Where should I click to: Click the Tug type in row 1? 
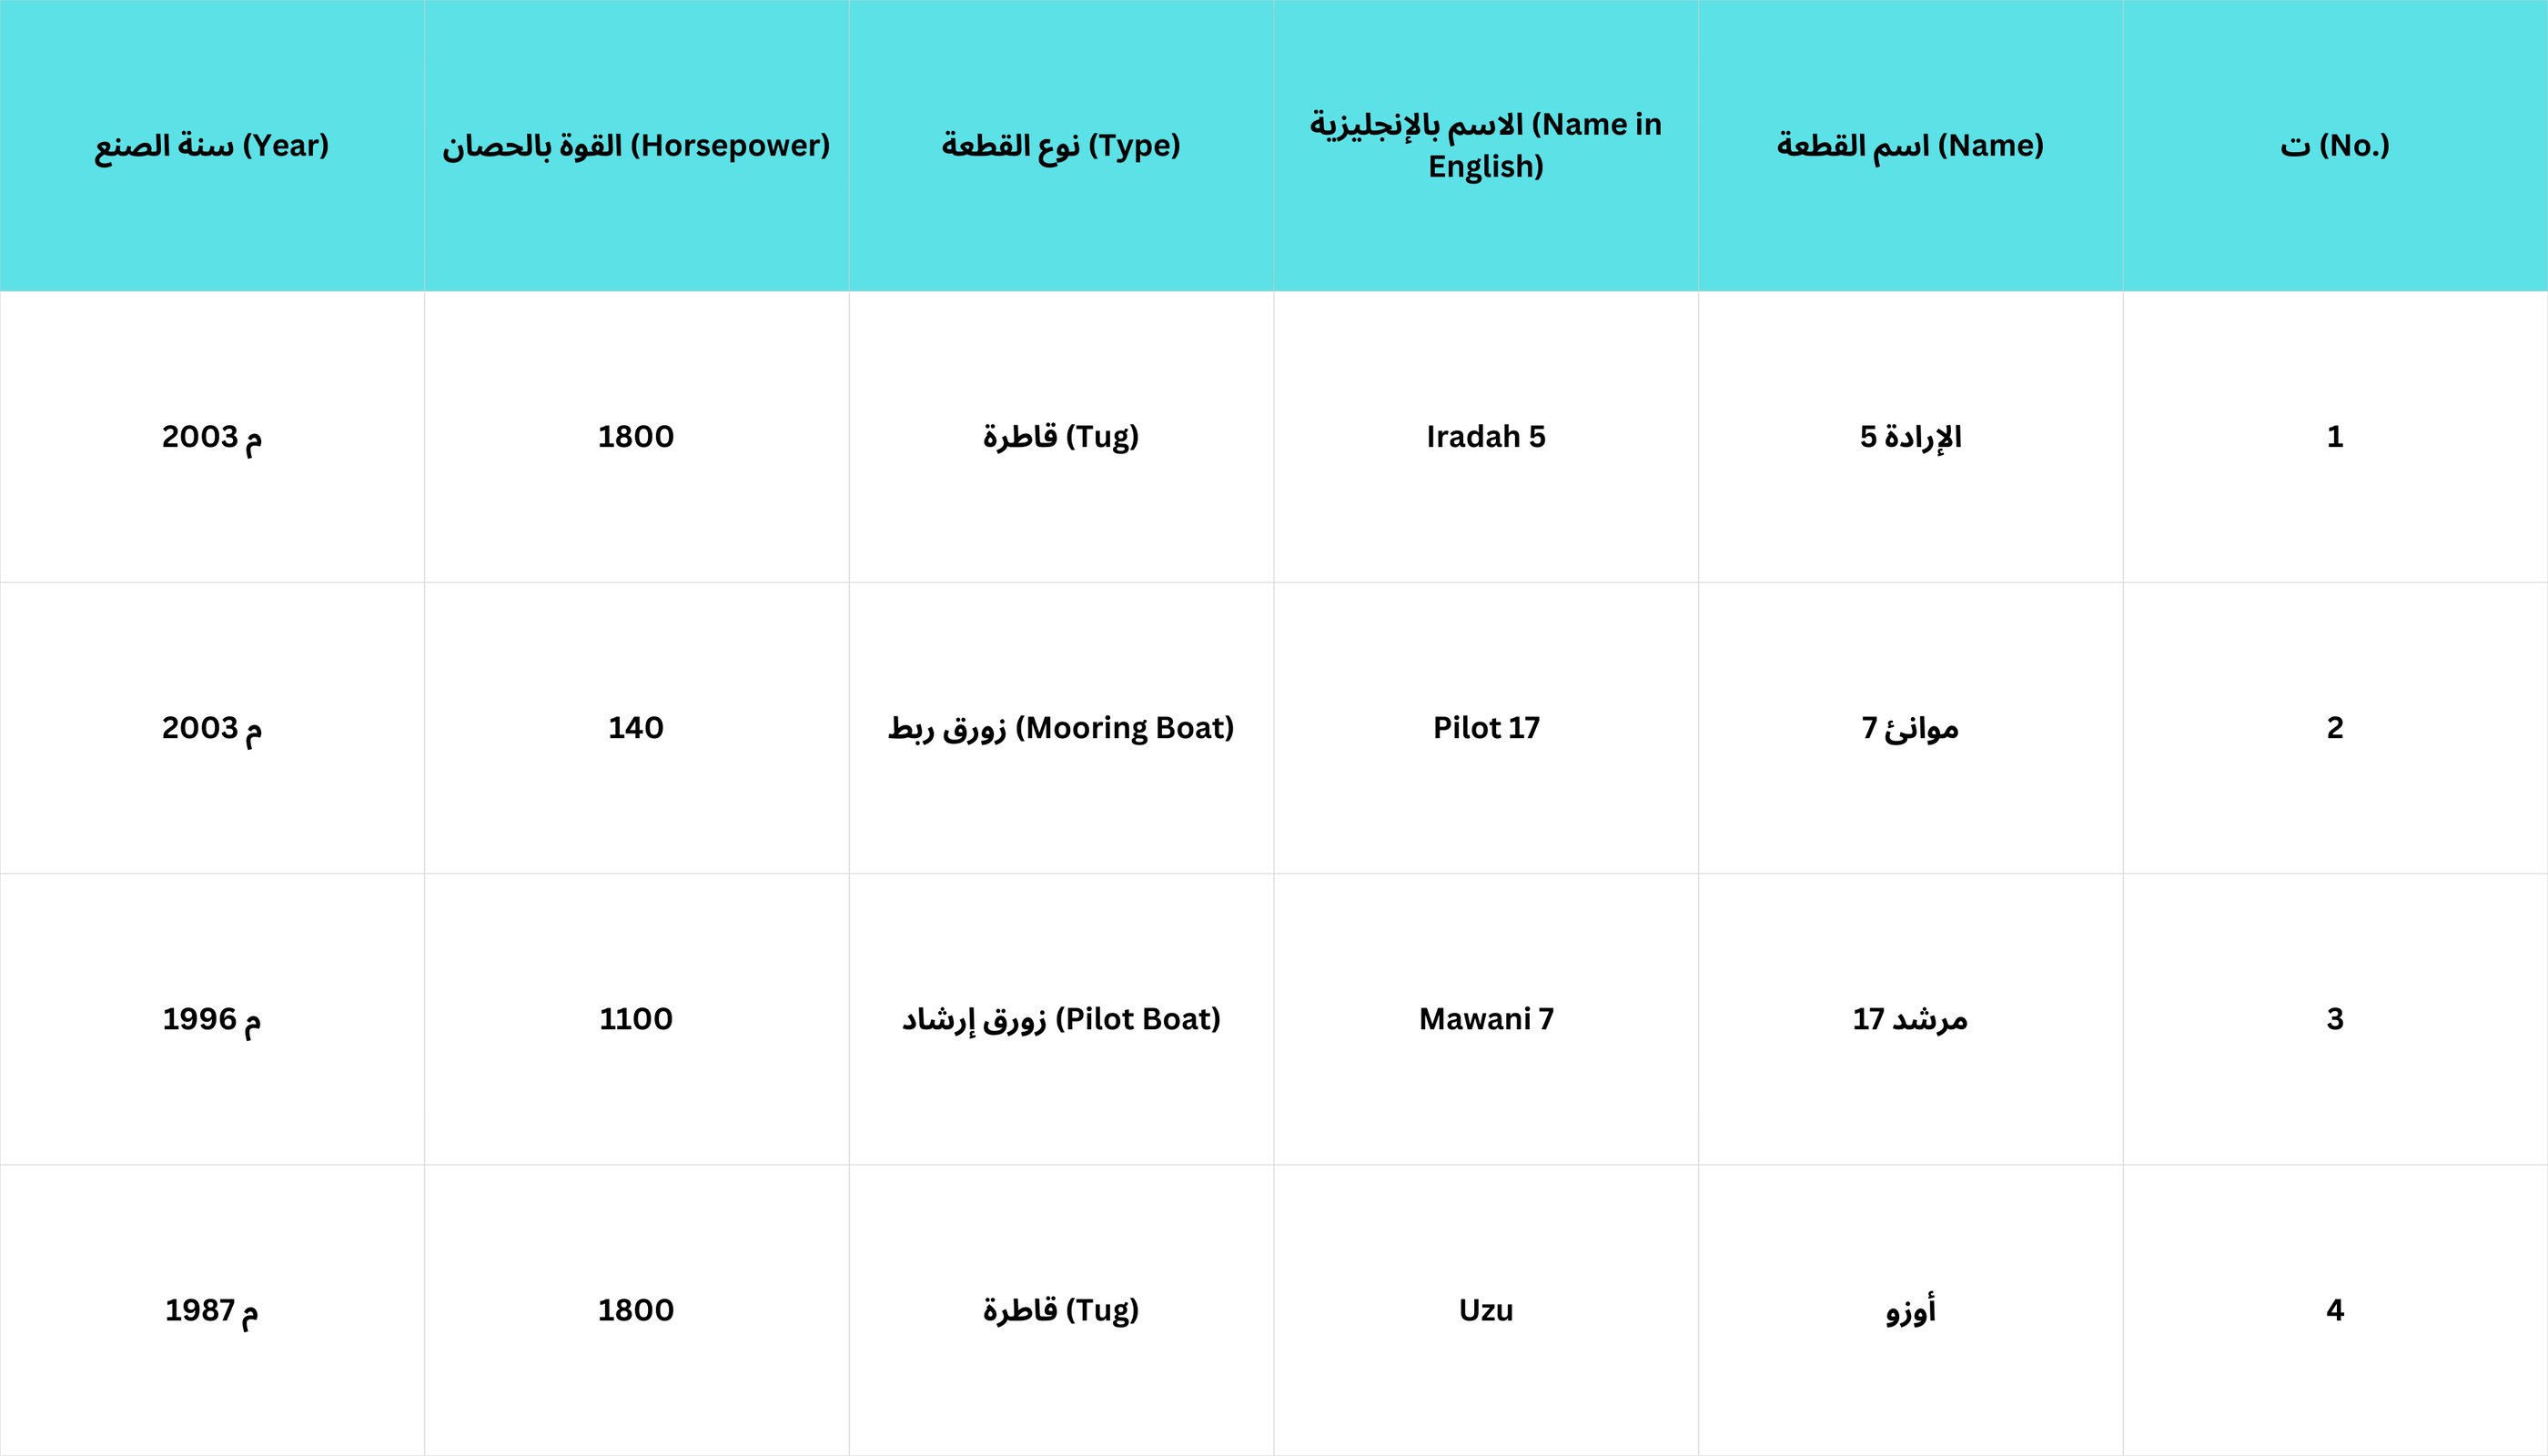[x=1060, y=437]
